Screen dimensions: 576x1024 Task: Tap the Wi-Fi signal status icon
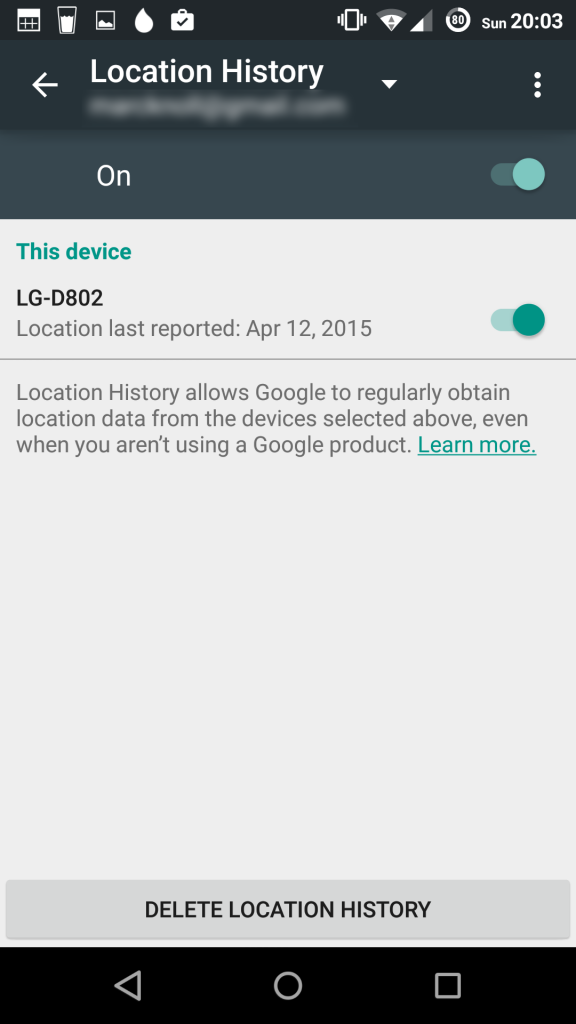(x=392, y=21)
